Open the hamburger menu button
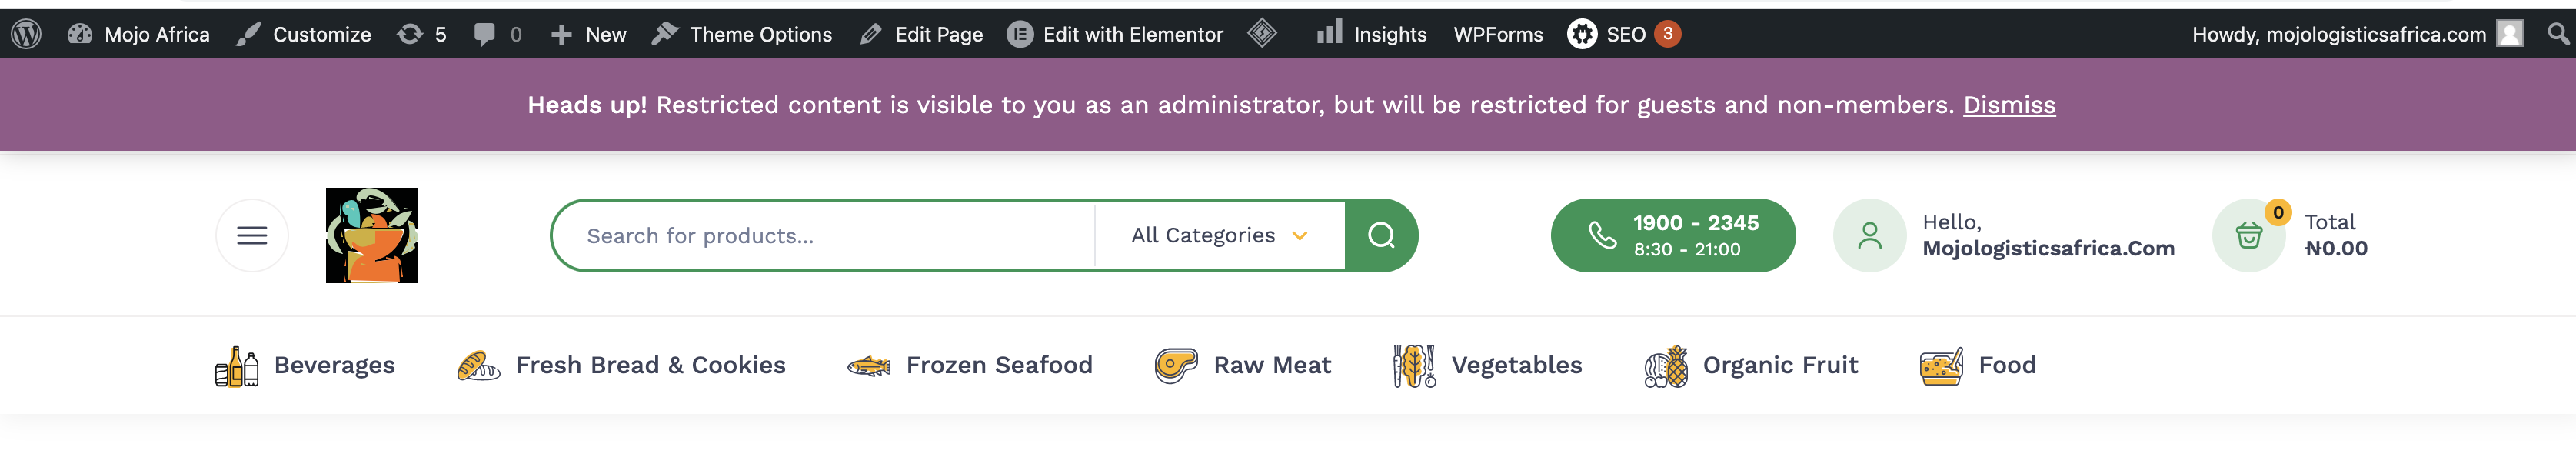This screenshot has height=474, width=2576. point(252,235)
